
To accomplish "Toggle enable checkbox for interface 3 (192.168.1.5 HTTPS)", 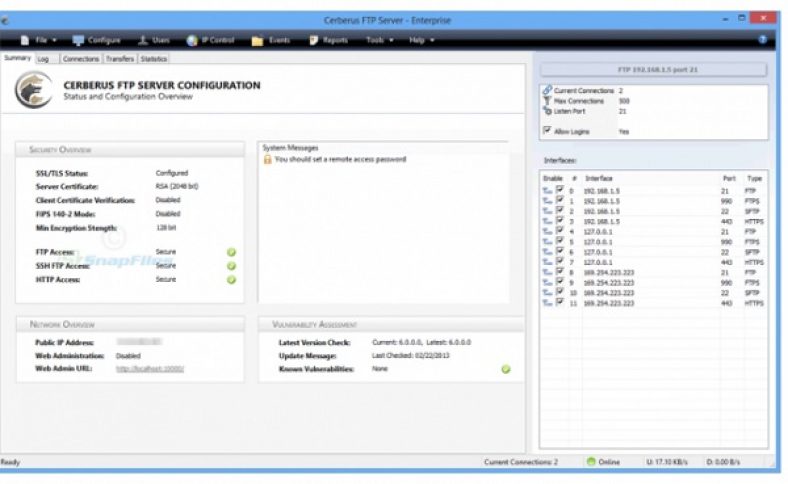I will (x=559, y=221).
